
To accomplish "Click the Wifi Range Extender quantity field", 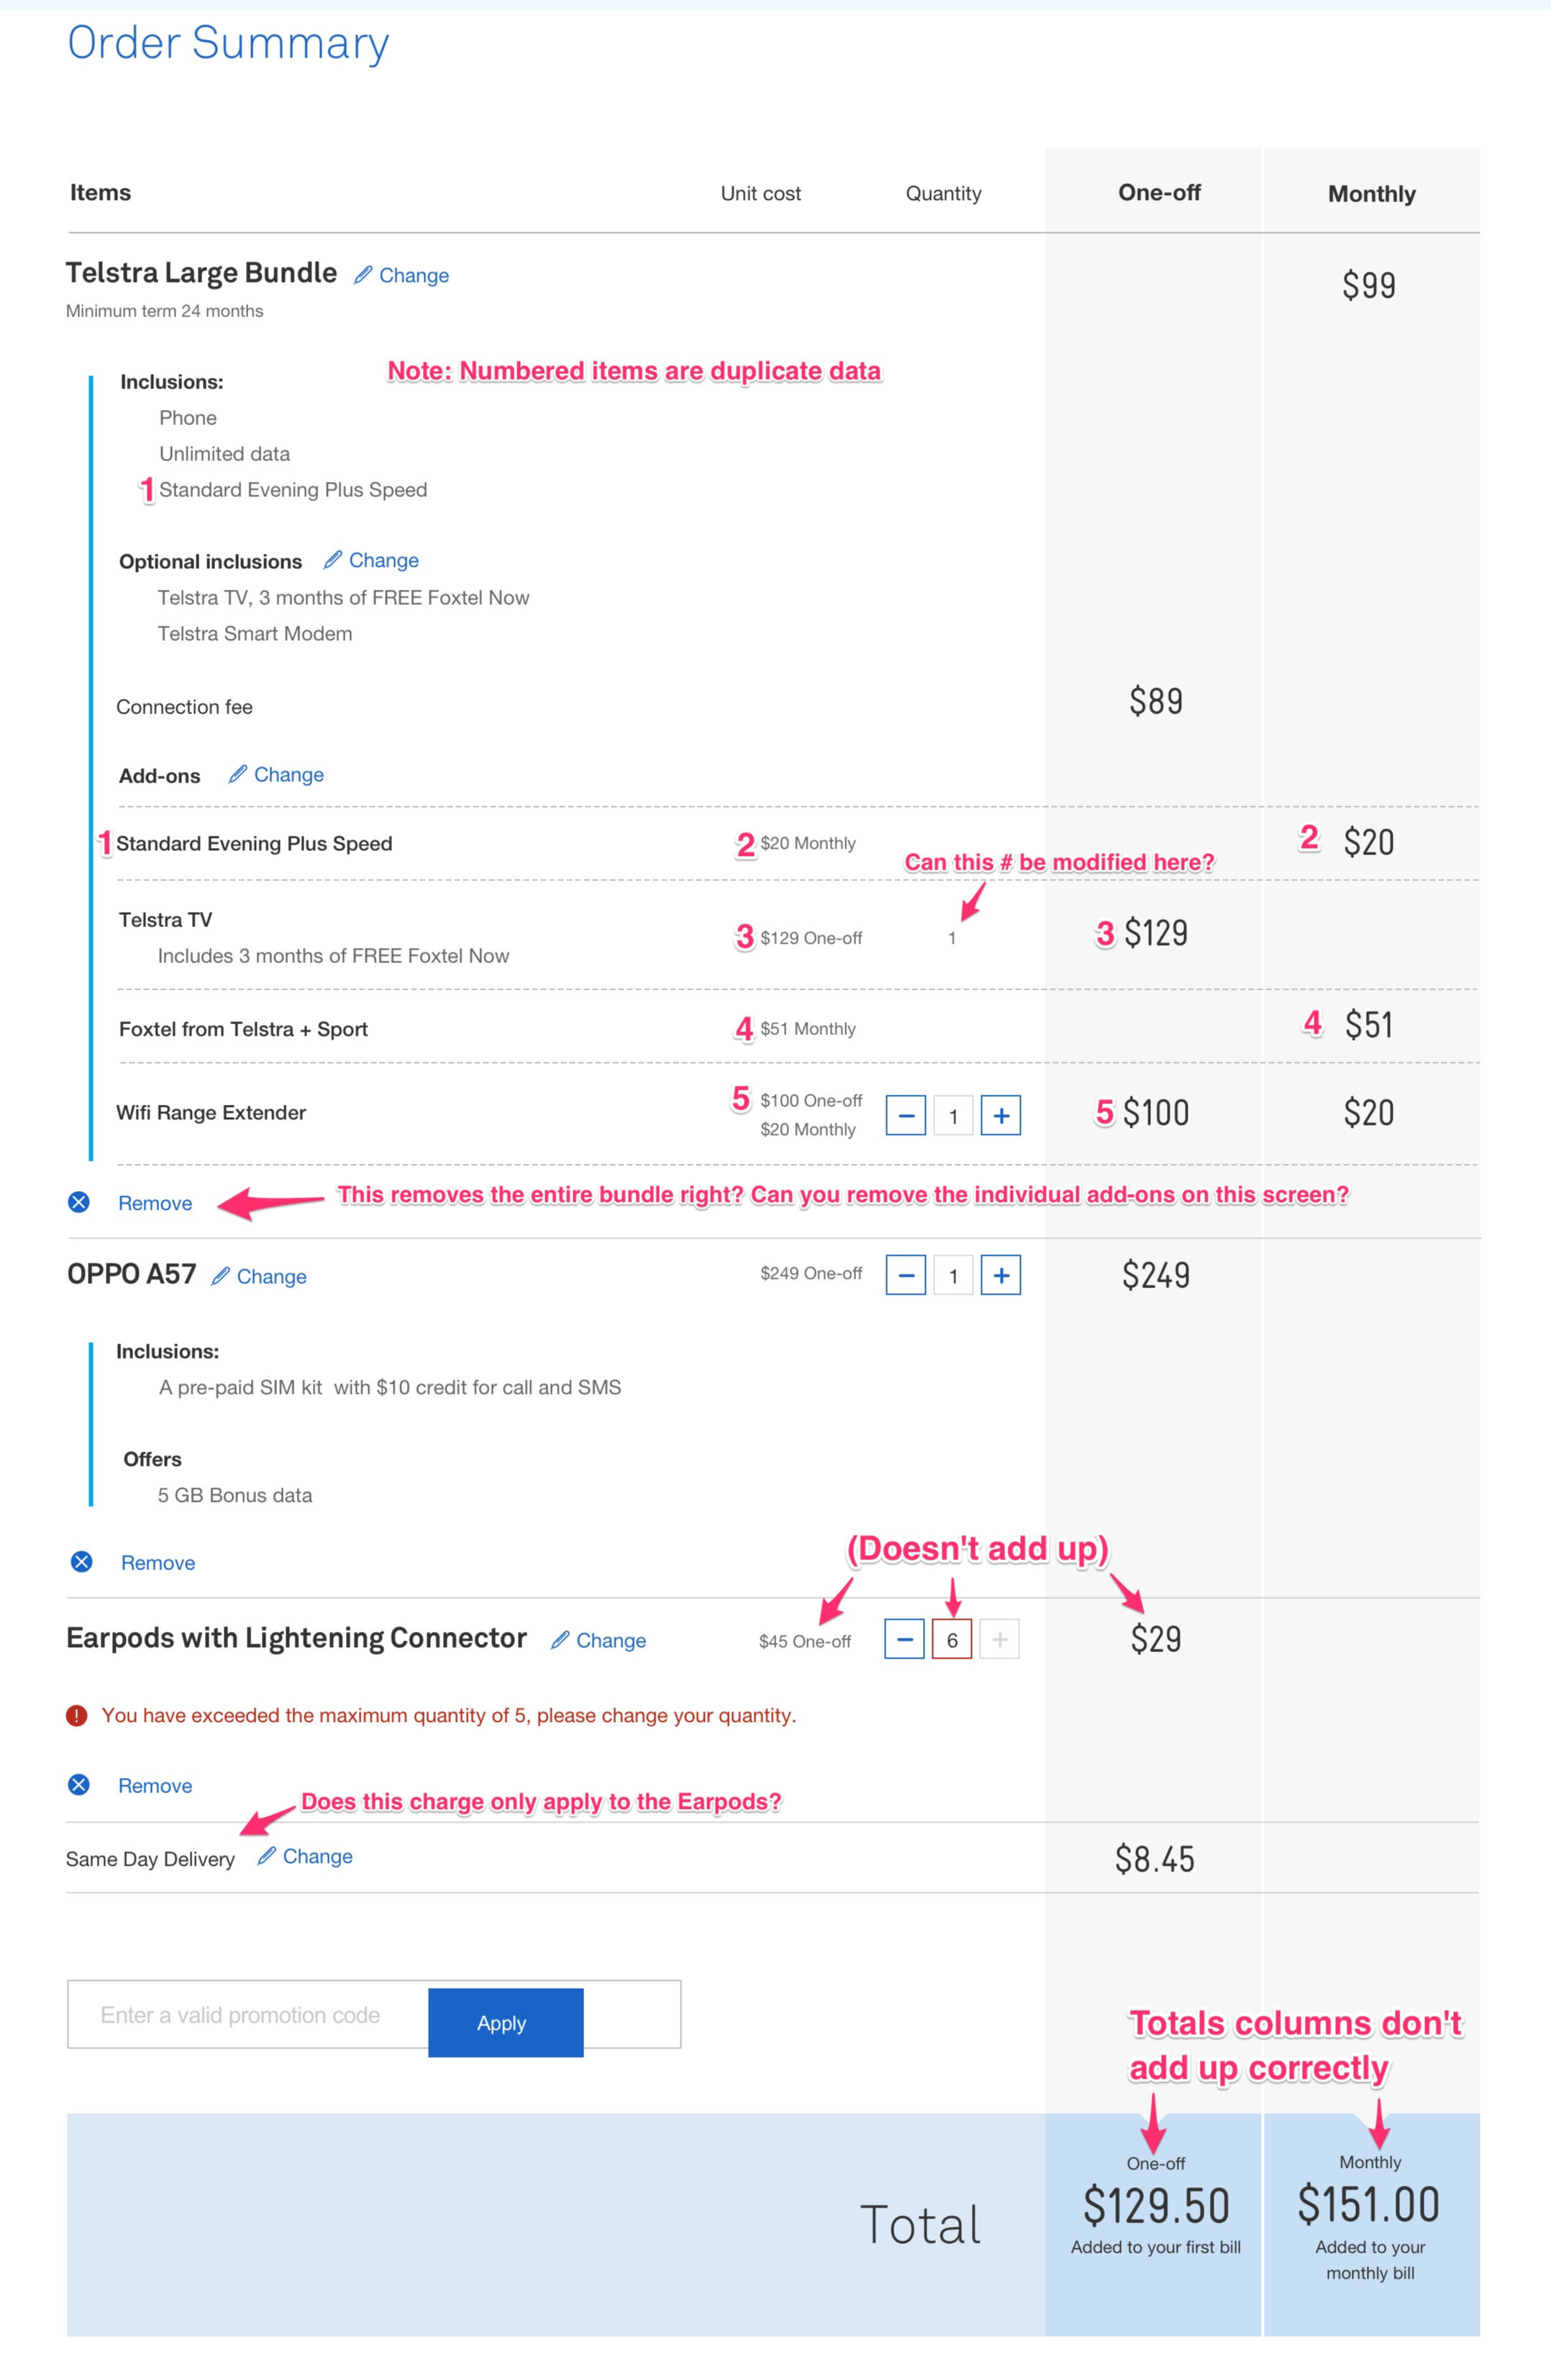I will [x=953, y=1115].
